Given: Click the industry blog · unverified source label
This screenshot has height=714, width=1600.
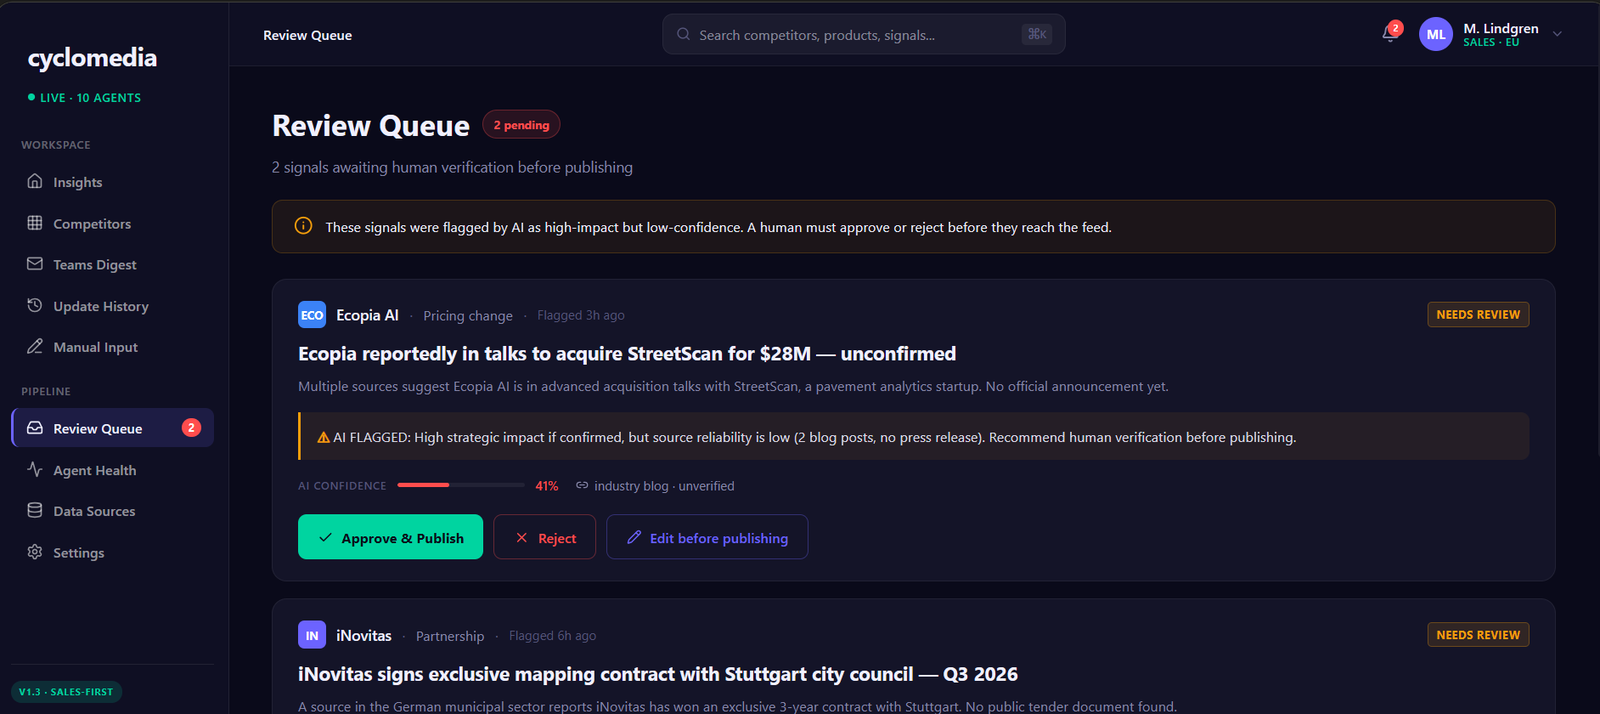Looking at the screenshot, I should (x=664, y=486).
